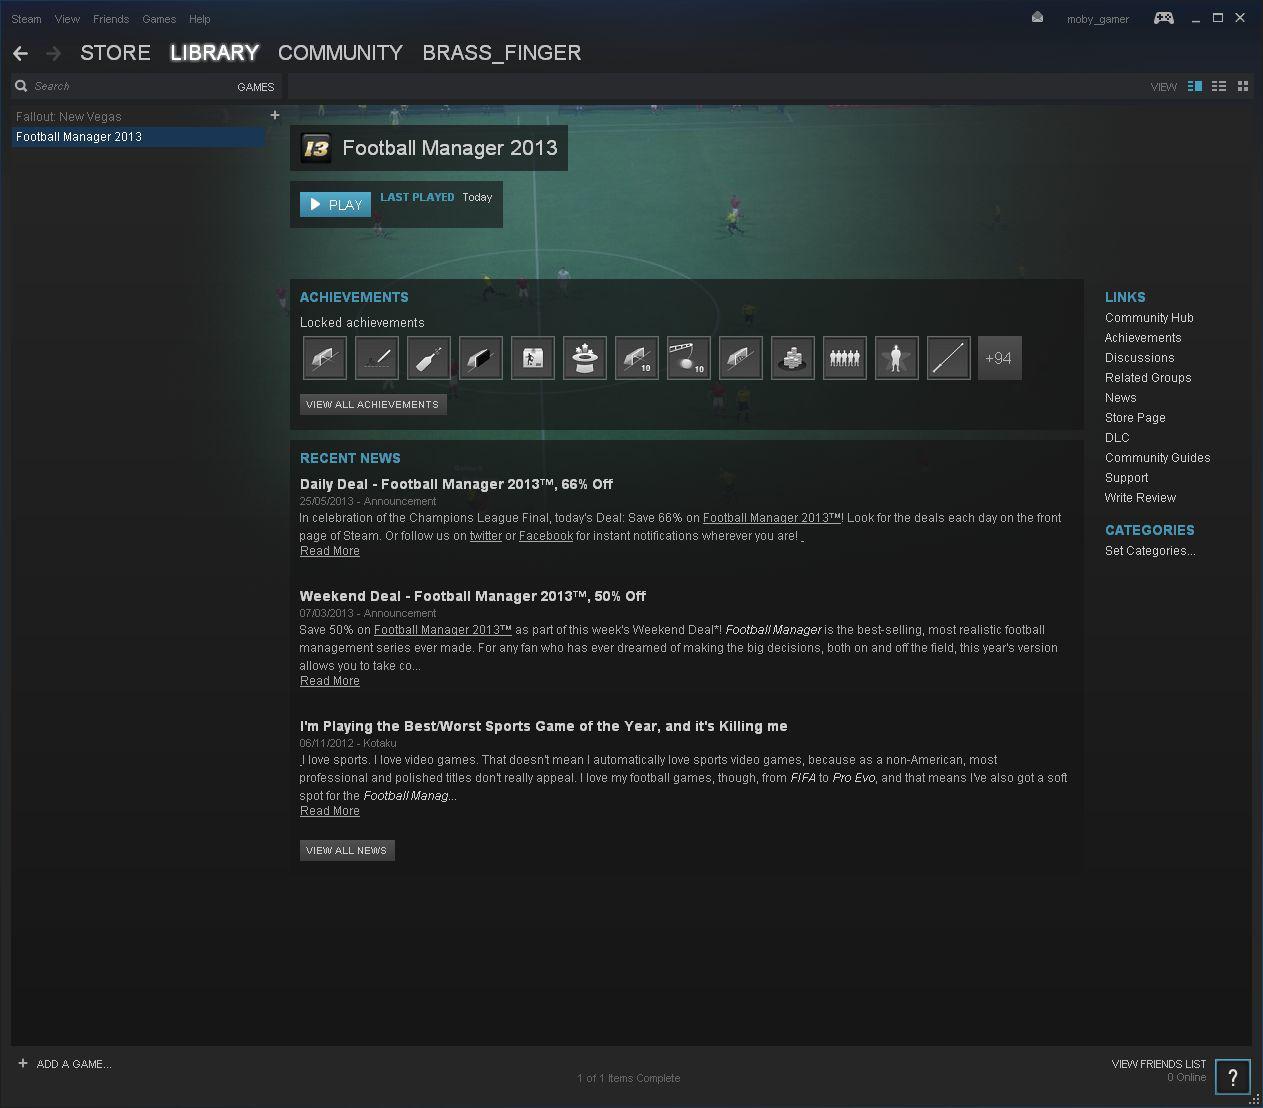
Task: Open the black-filled goal achievement icon
Action: click(481, 358)
